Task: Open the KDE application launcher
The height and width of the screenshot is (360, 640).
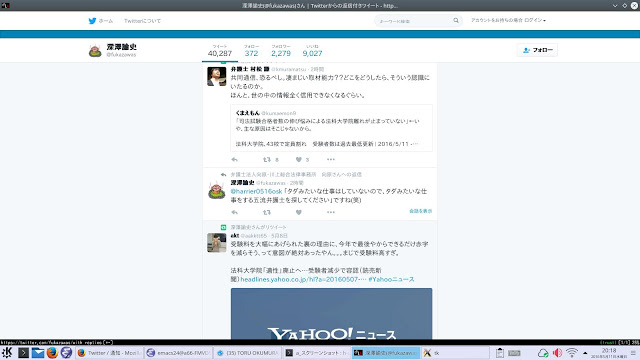Action: click(7, 353)
